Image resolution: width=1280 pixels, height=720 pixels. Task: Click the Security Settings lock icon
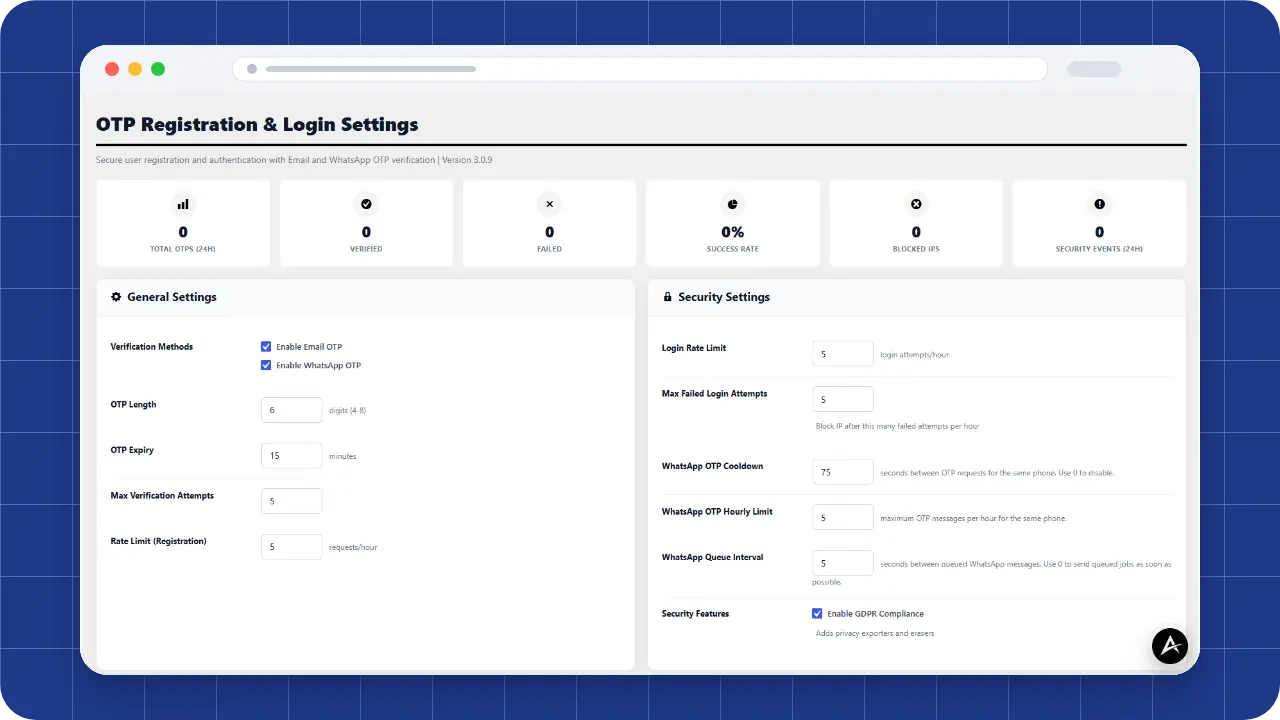(x=667, y=297)
